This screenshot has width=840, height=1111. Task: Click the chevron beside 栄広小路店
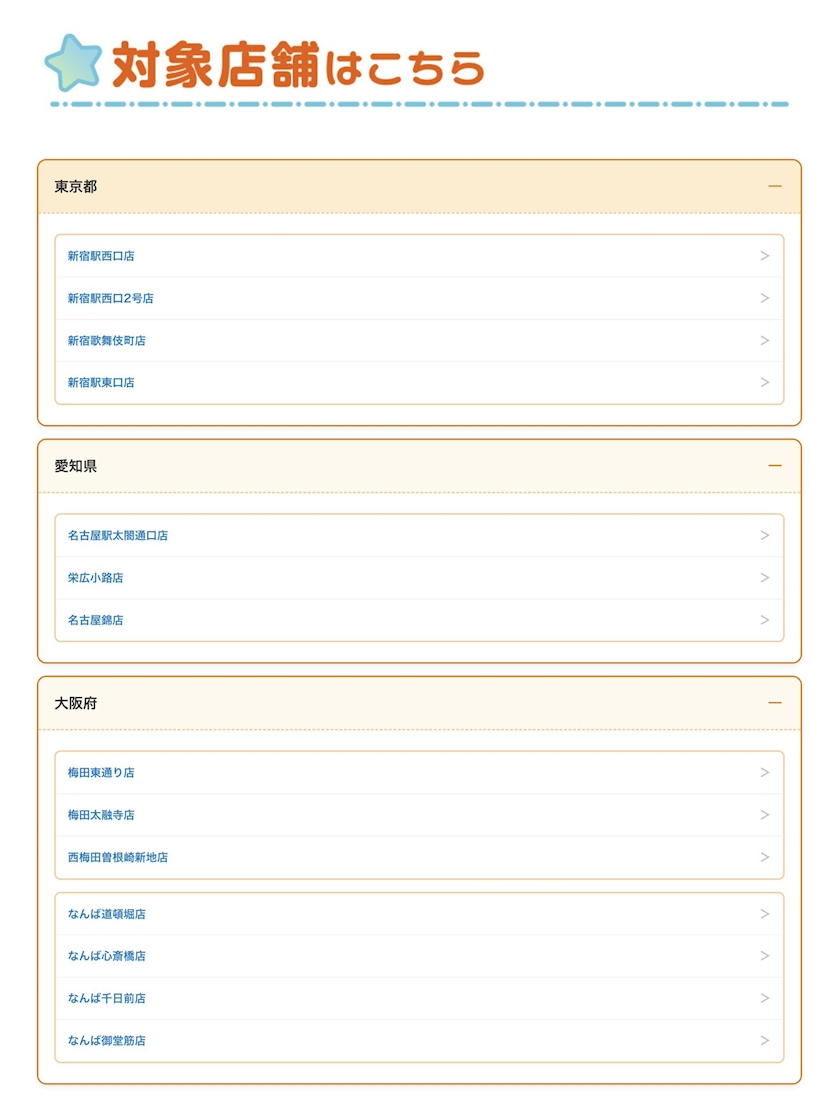[765, 578]
